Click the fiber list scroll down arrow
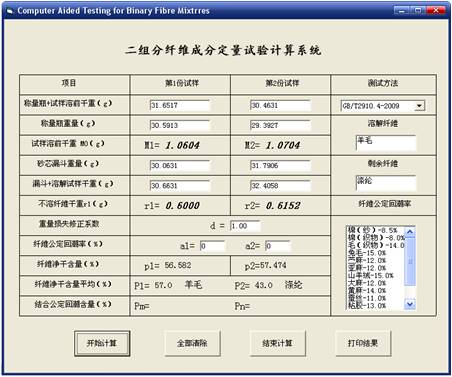The image size is (452, 377). [410, 304]
